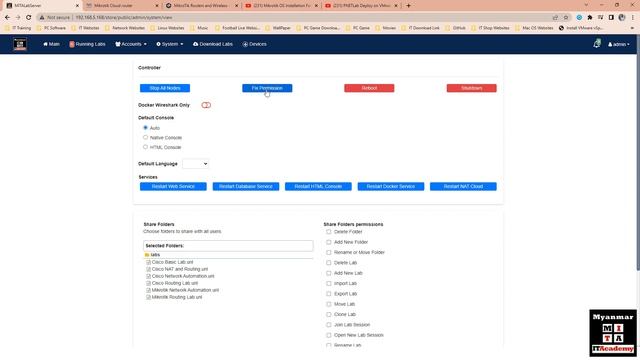Go to Main in the navbar
This screenshot has height=360, width=640.
(x=51, y=44)
